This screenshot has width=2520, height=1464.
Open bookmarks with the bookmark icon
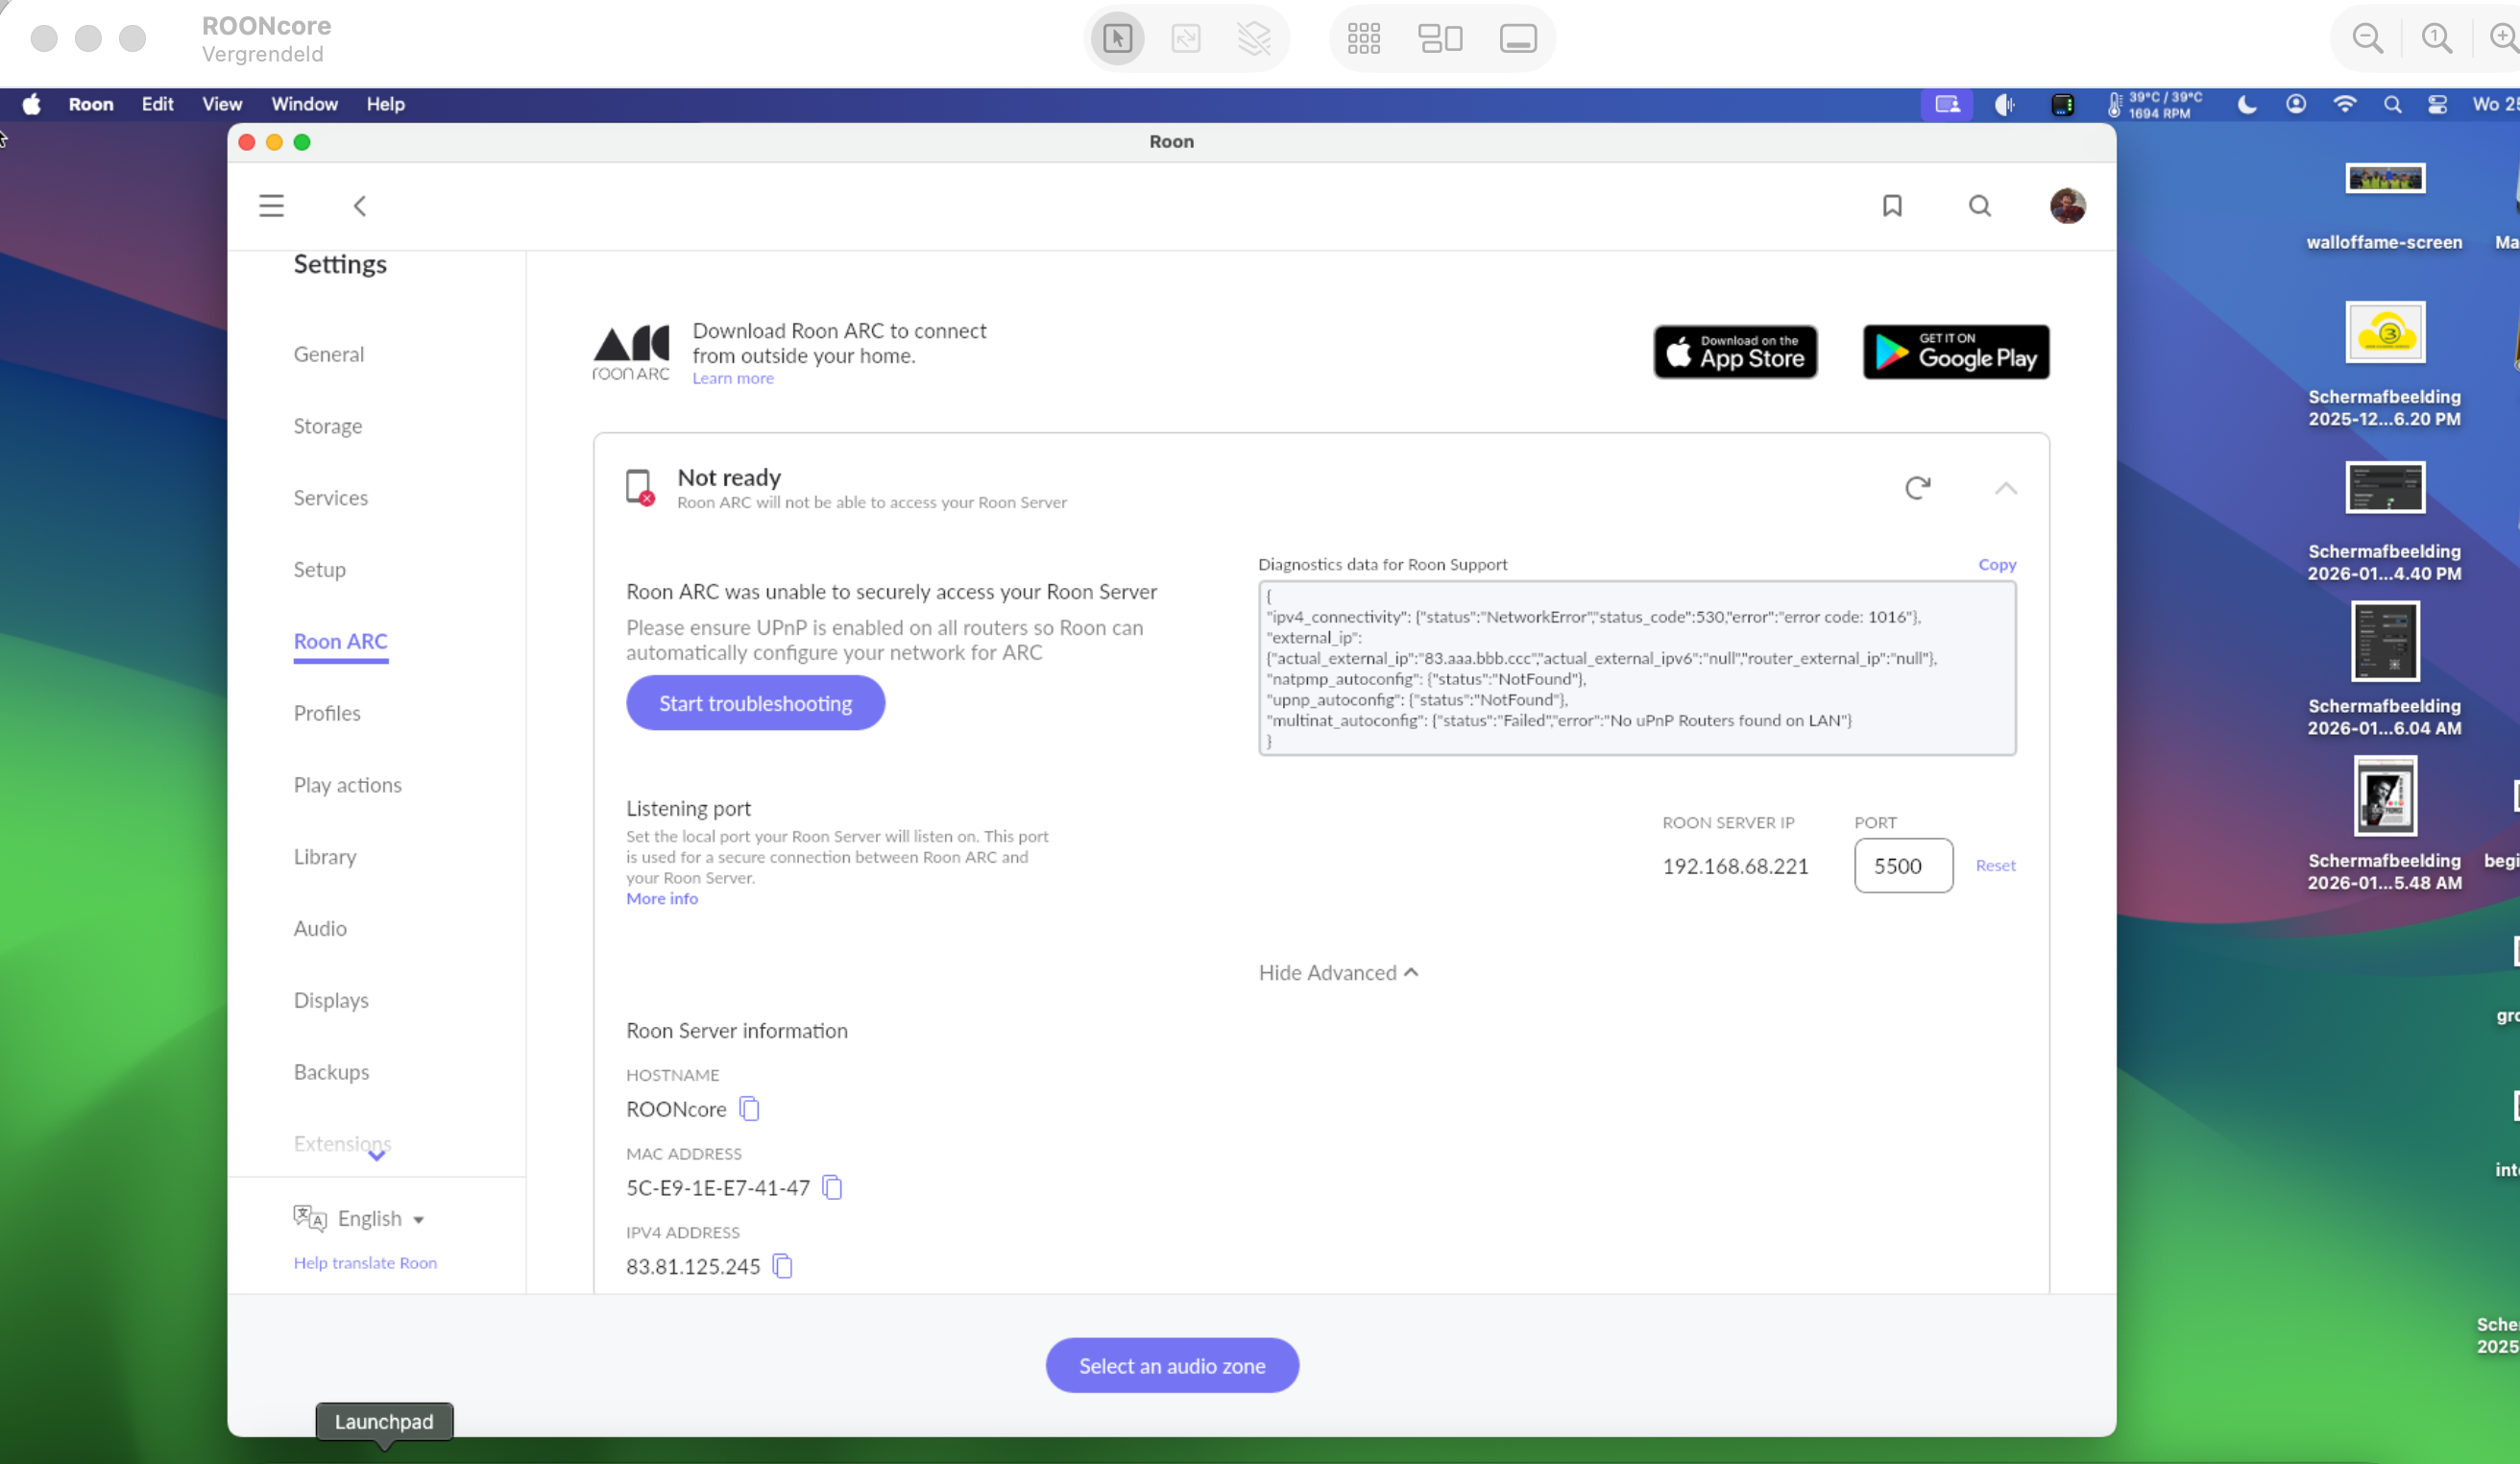(1891, 206)
